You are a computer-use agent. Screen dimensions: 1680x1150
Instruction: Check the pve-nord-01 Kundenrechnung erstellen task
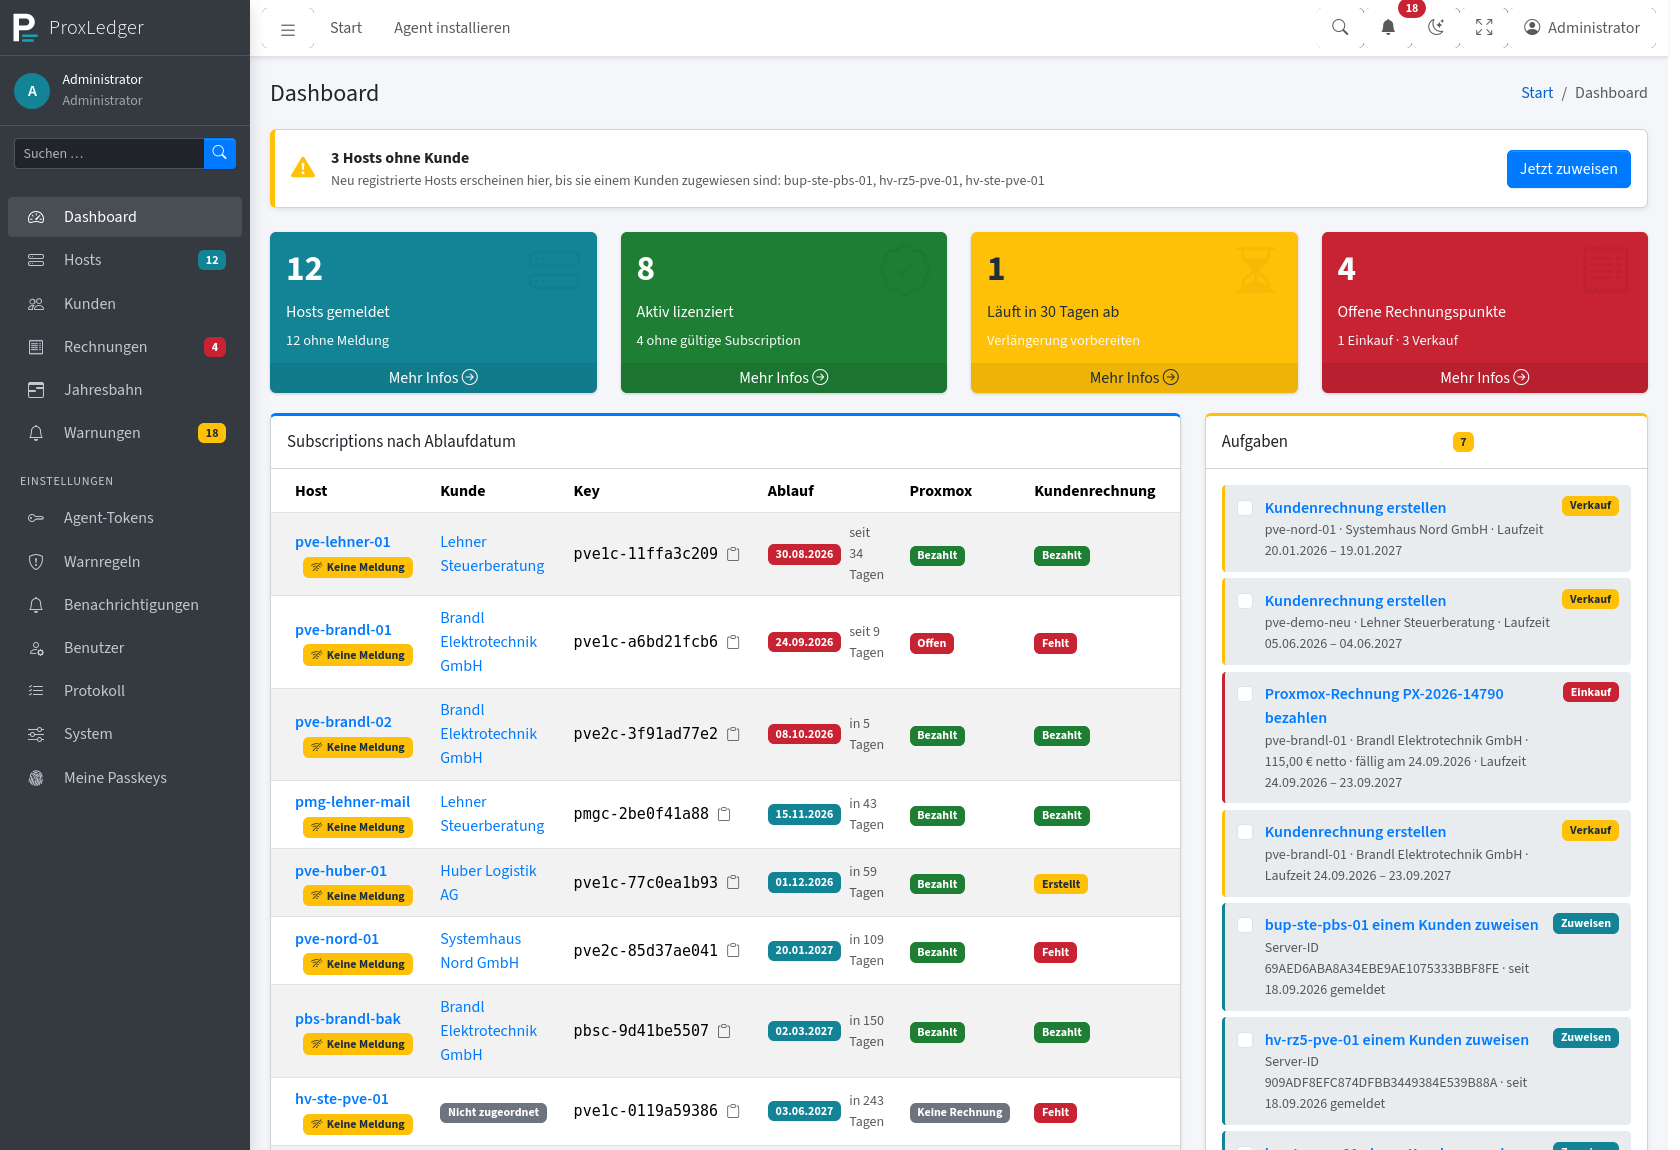tap(1245, 508)
